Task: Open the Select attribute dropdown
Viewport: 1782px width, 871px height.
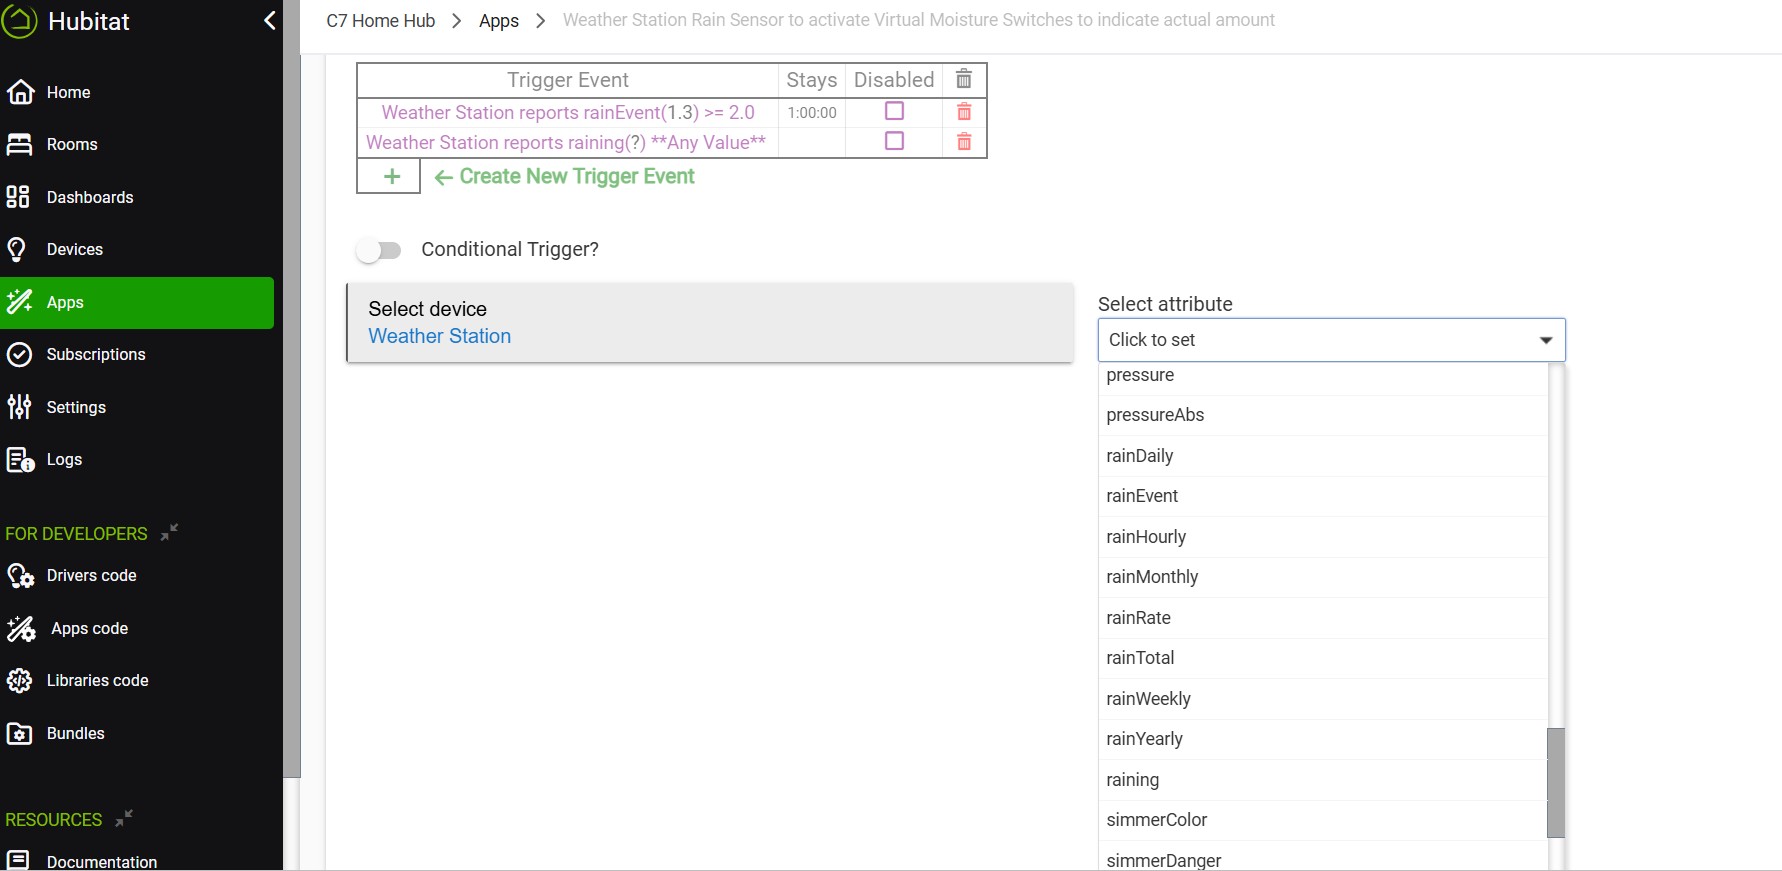Action: tap(1330, 340)
